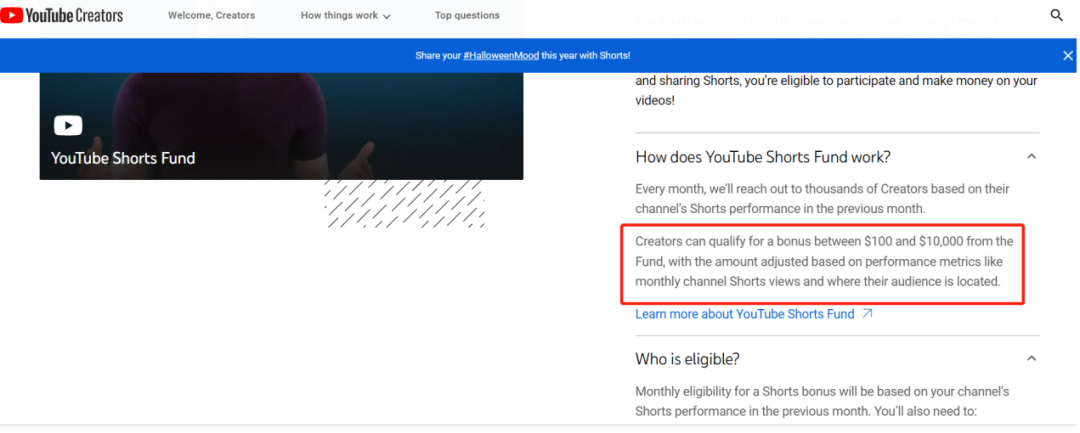Expand the 'How things work' dropdown arrow
This screenshot has width=1080, height=433.
coord(387,17)
